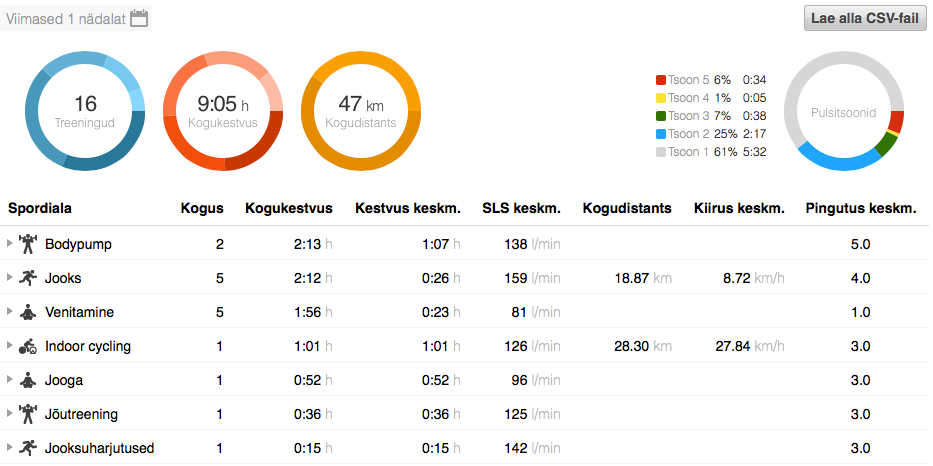Sort by Kogukestvus column header
This screenshot has height=466, width=933.
click(289, 208)
